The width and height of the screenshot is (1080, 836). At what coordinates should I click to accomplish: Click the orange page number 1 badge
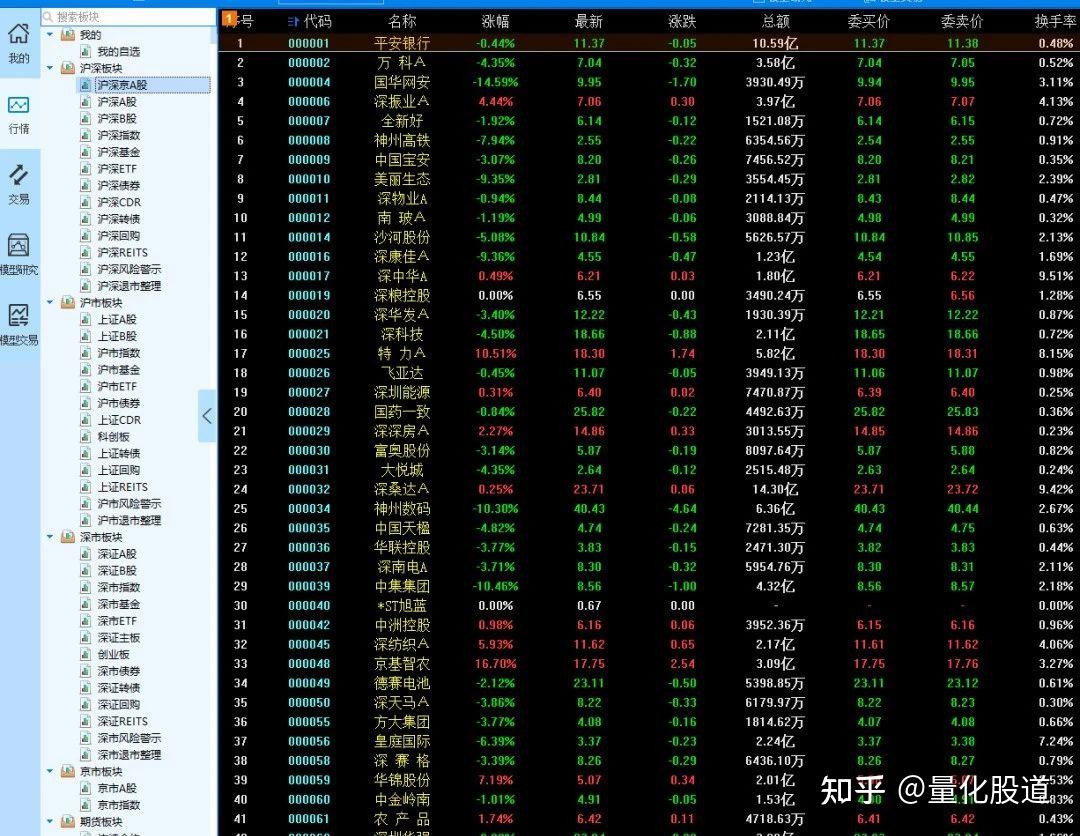tap(227, 18)
